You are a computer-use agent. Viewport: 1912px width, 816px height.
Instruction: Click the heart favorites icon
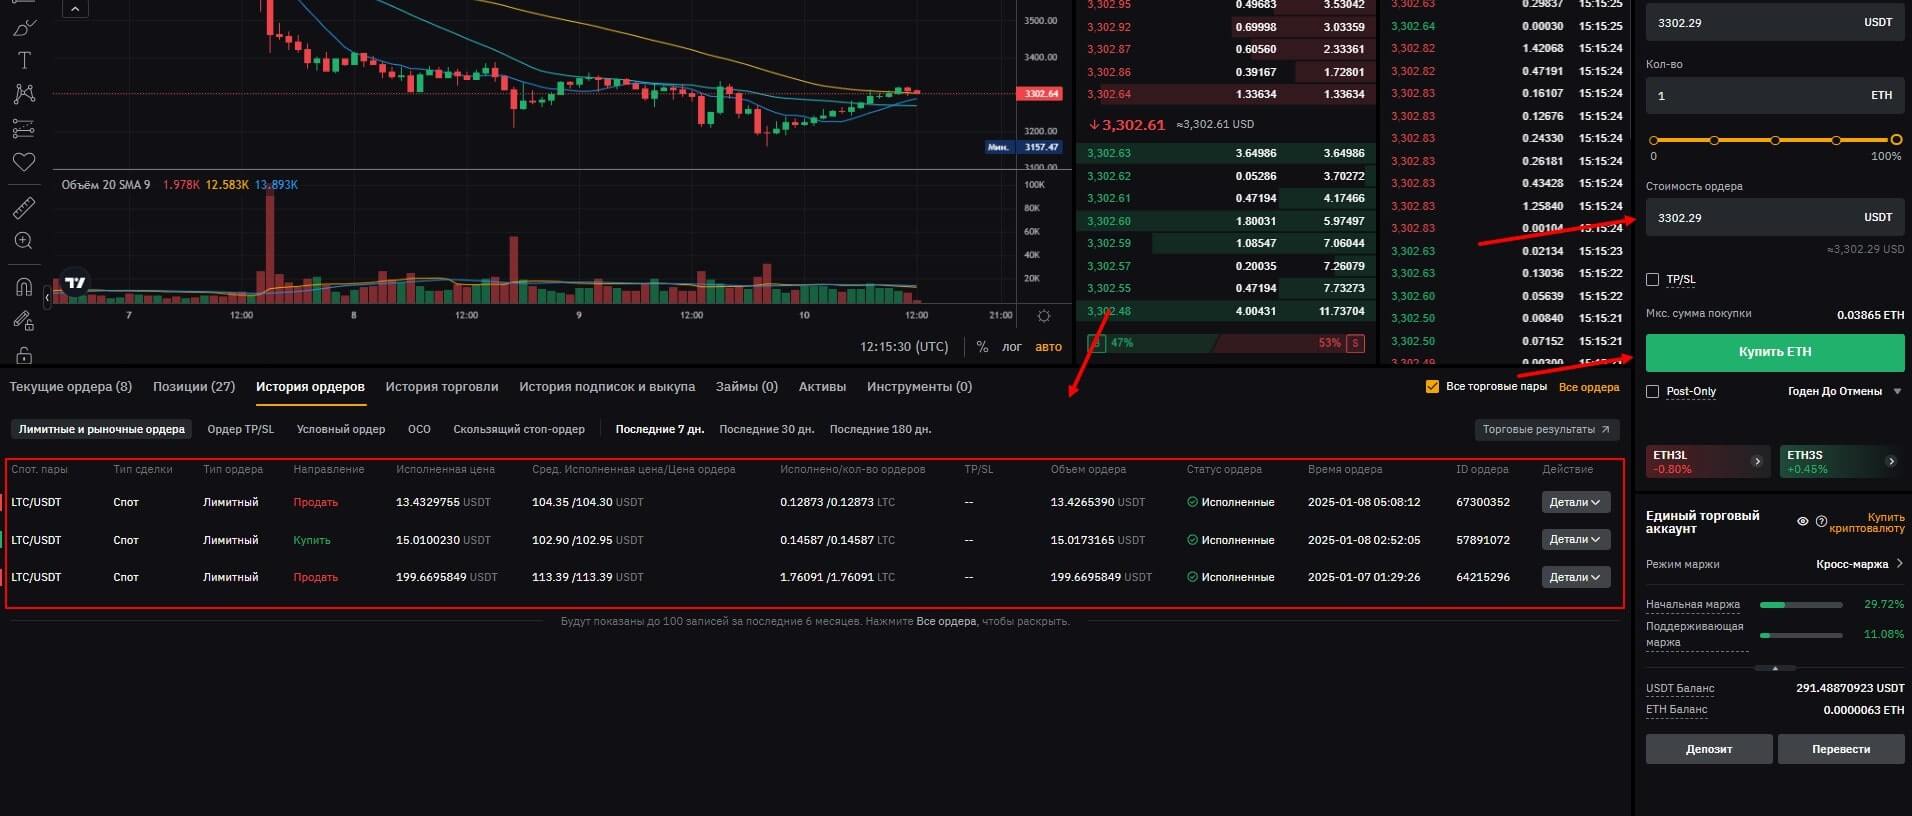pyautogui.click(x=24, y=162)
